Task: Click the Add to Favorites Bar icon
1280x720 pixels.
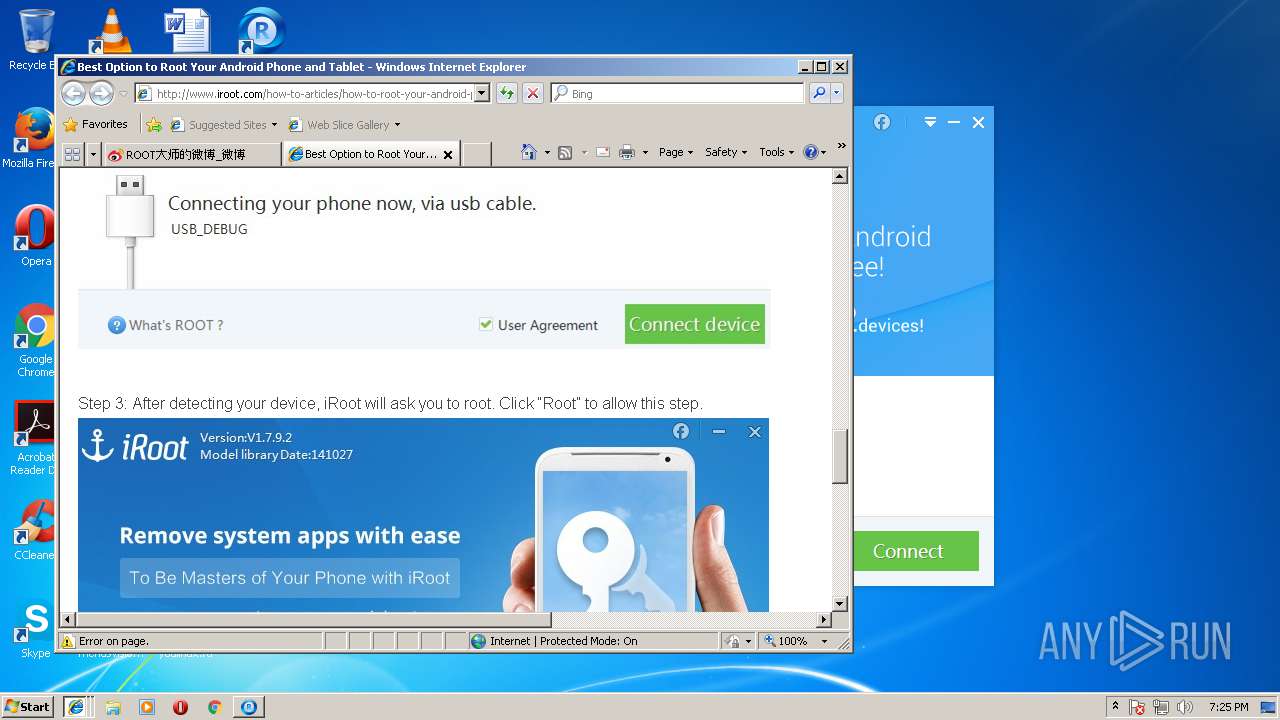Action: pos(153,125)
